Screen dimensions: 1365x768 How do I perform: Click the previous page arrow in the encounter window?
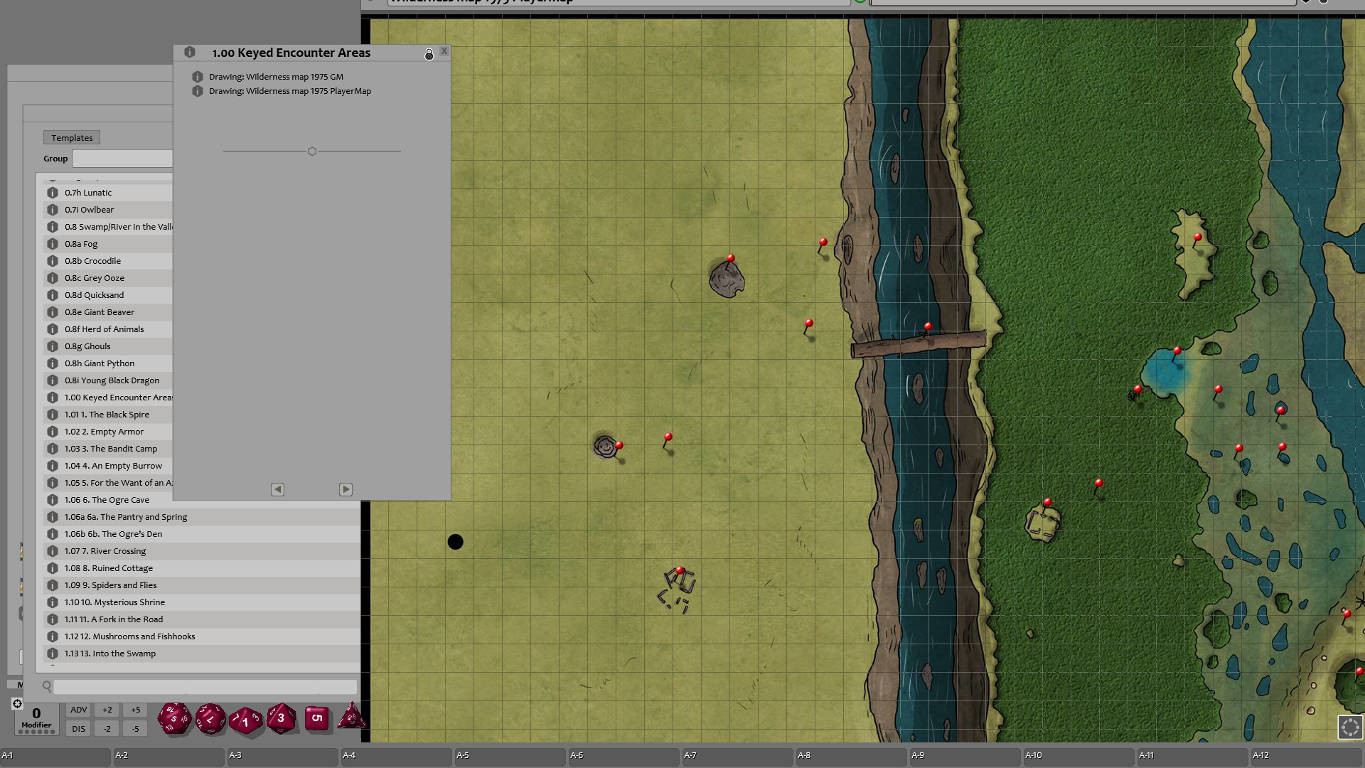click(277, 489)
